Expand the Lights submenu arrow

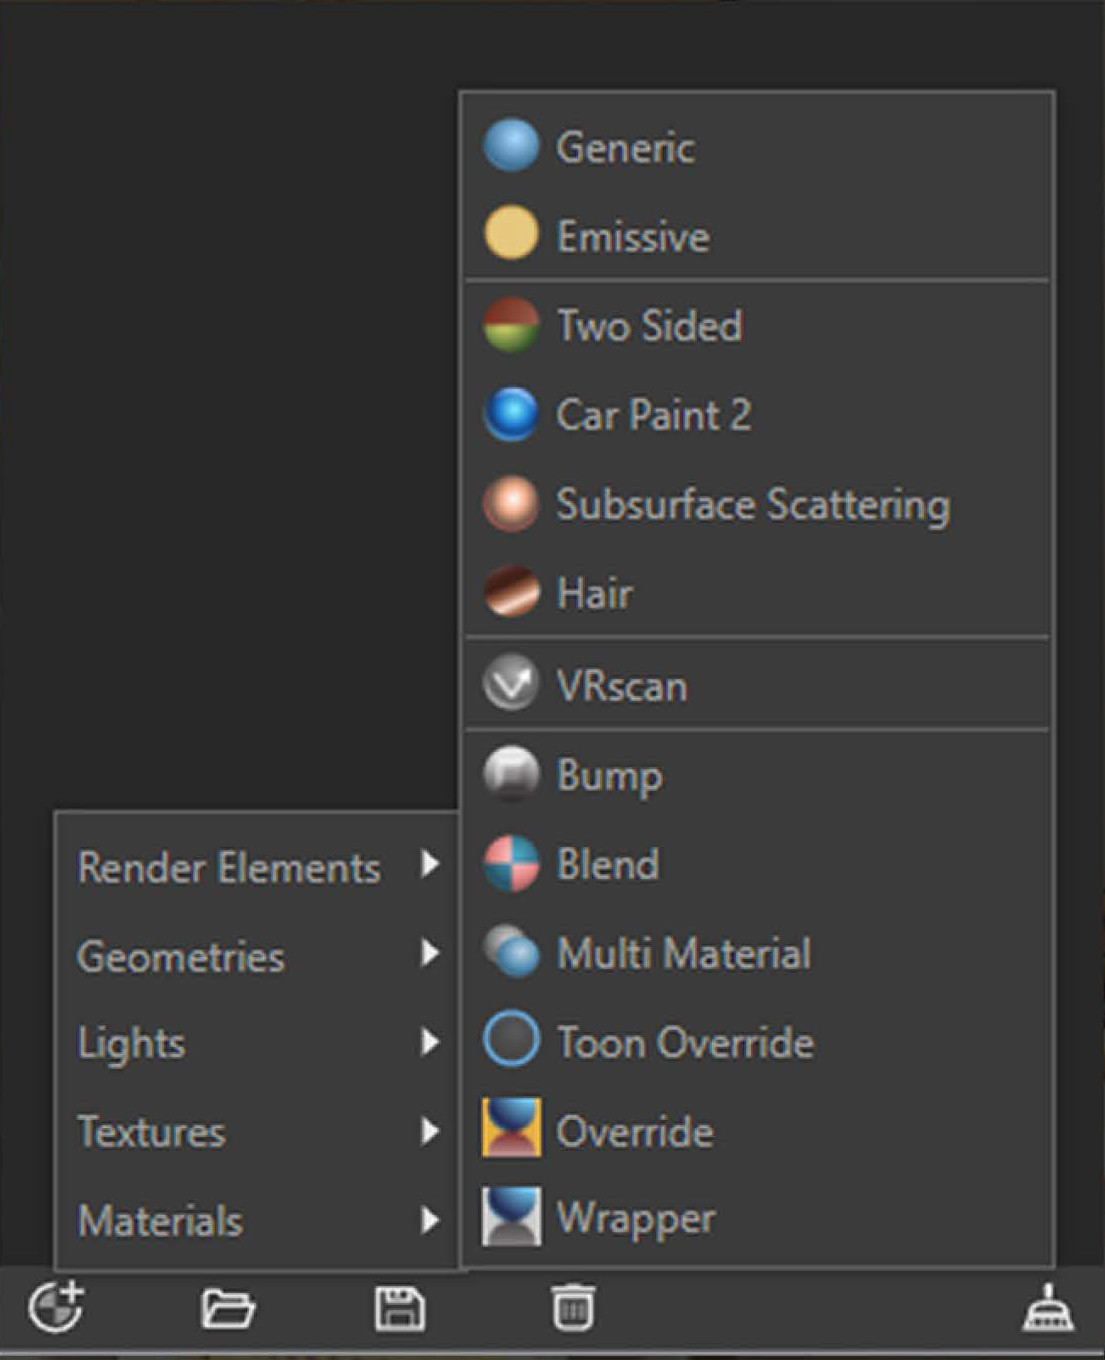[430, 1042]
